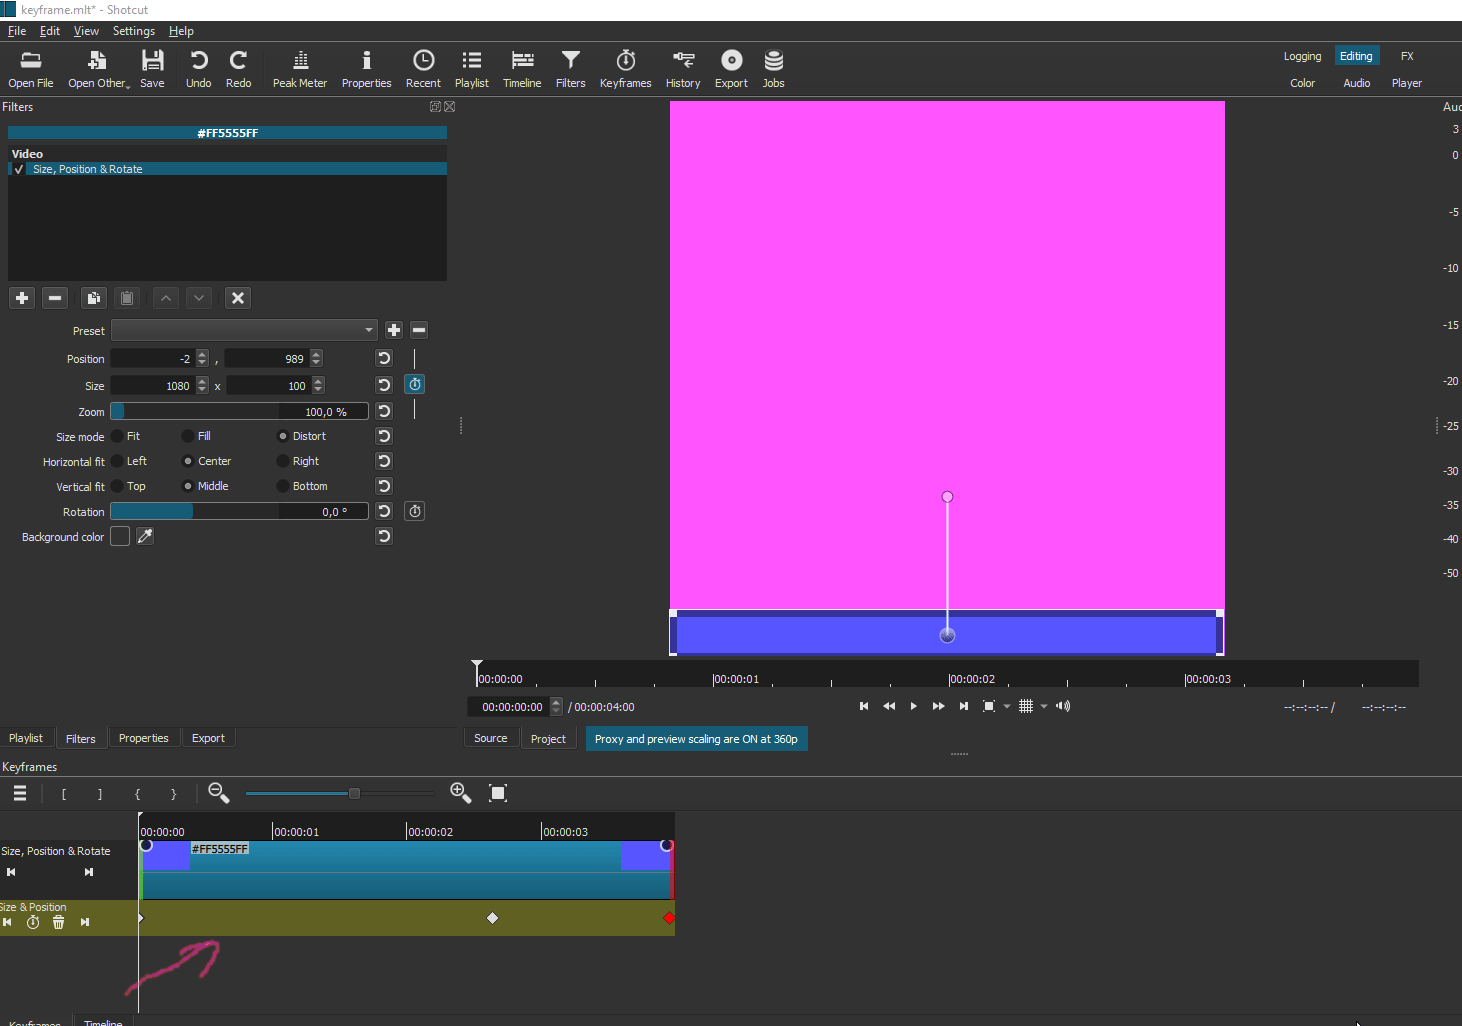The height and width of the screenshot is (1026, 1462).
Task: Click the proxy and preview scaling button
Action: pyautogui.click(x=696, y=738)
